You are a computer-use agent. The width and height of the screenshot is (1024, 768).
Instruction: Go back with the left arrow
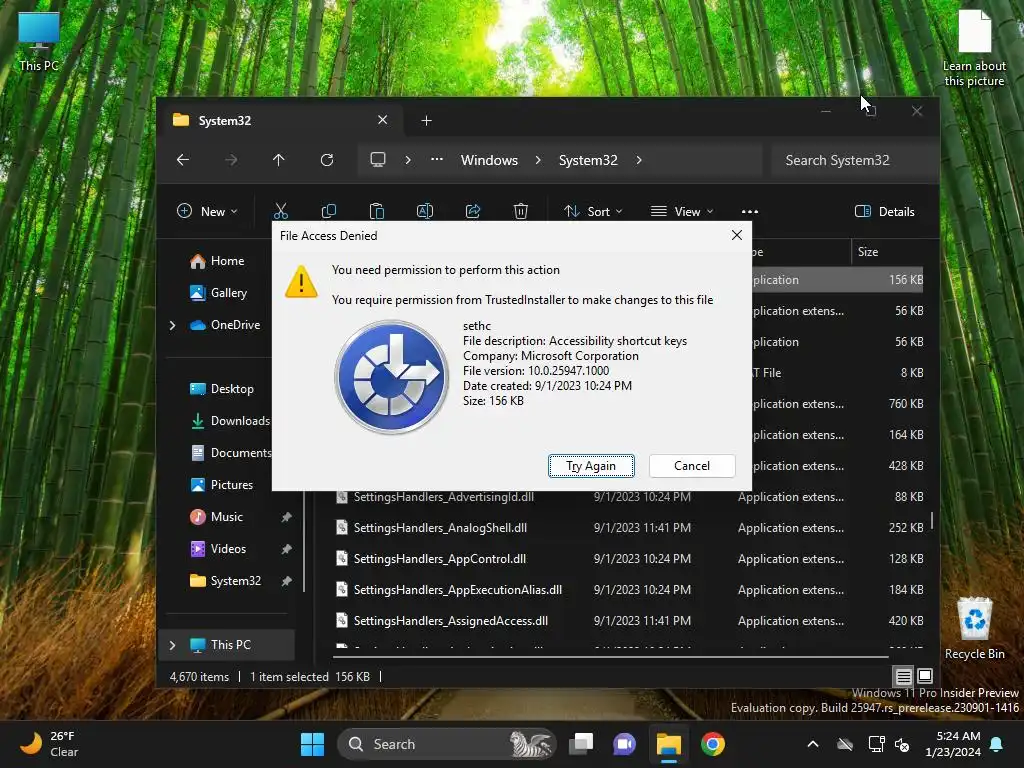tap(183, 160)
